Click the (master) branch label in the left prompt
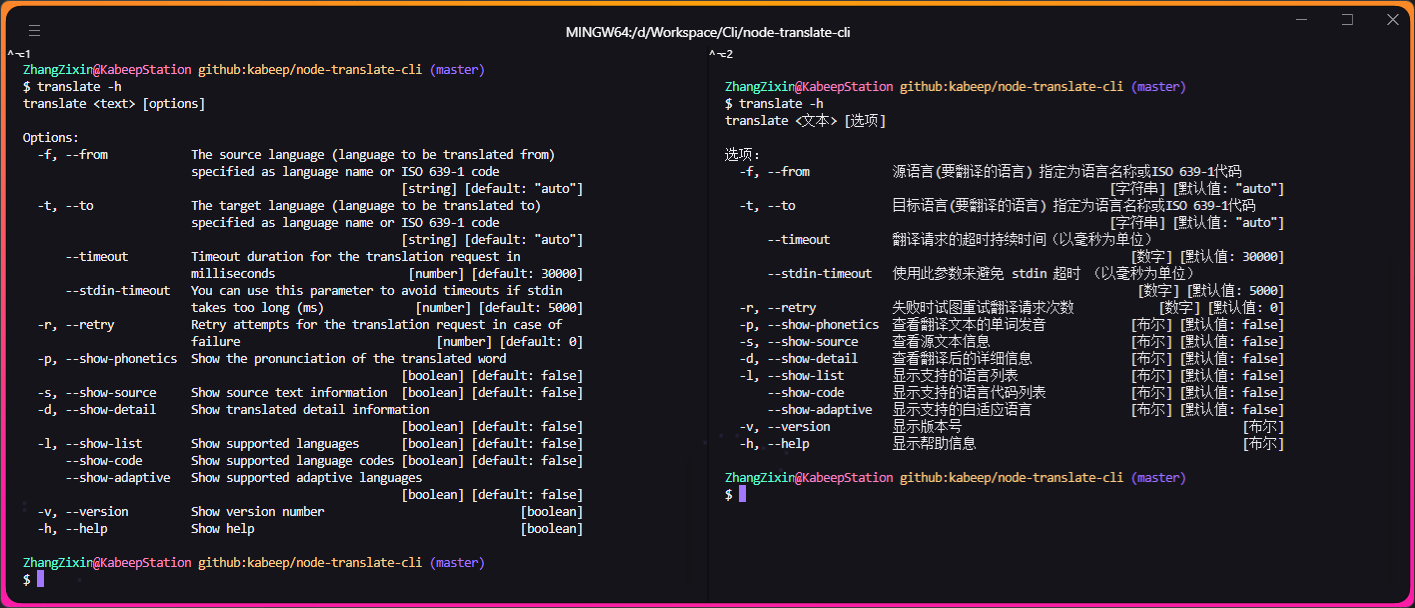 click(456, 69)
